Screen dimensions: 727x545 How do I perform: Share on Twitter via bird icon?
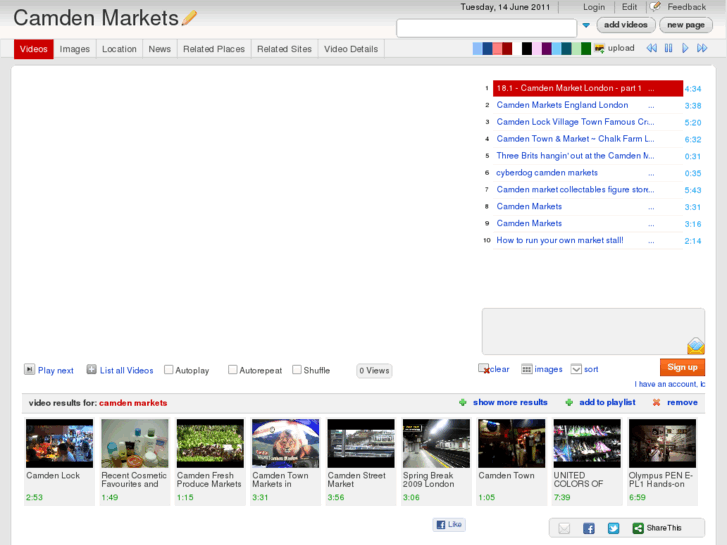(613, 528)
